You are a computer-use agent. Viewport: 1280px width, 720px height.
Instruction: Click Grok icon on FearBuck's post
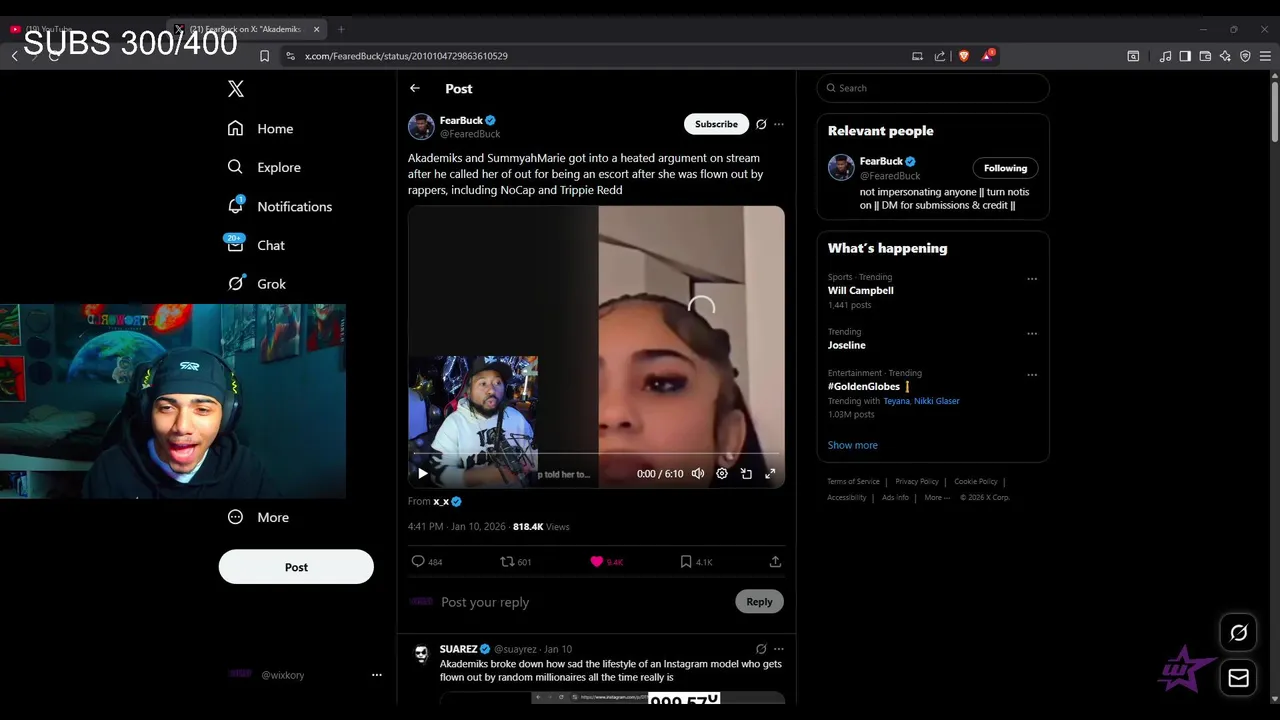click(761, 124)
